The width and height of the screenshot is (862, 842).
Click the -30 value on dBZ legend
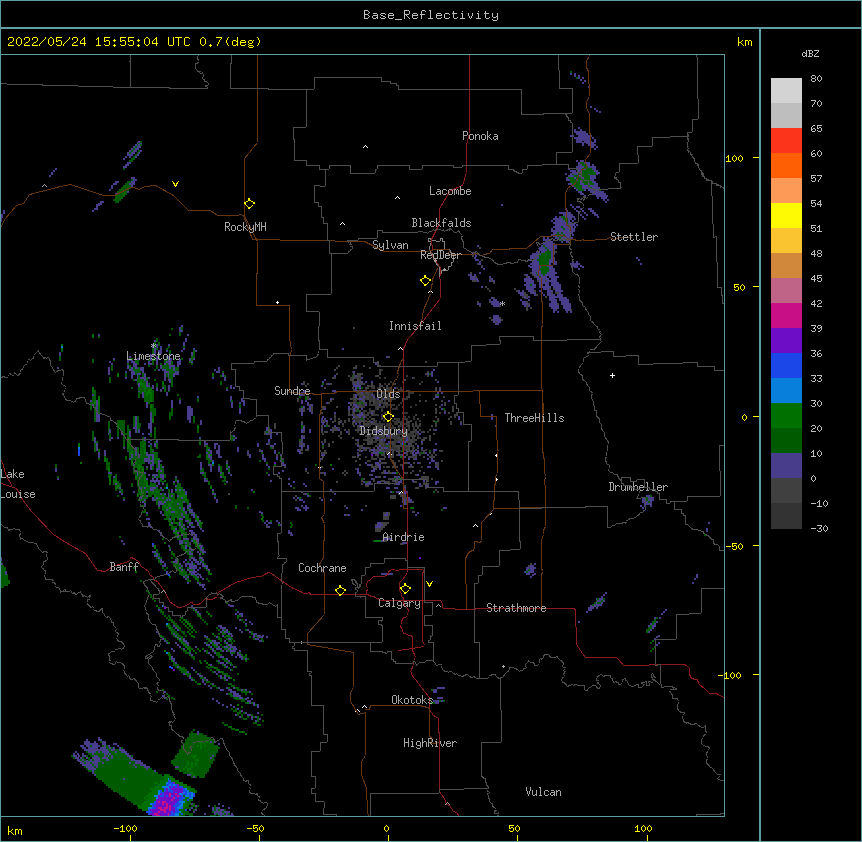click(819, 529)
